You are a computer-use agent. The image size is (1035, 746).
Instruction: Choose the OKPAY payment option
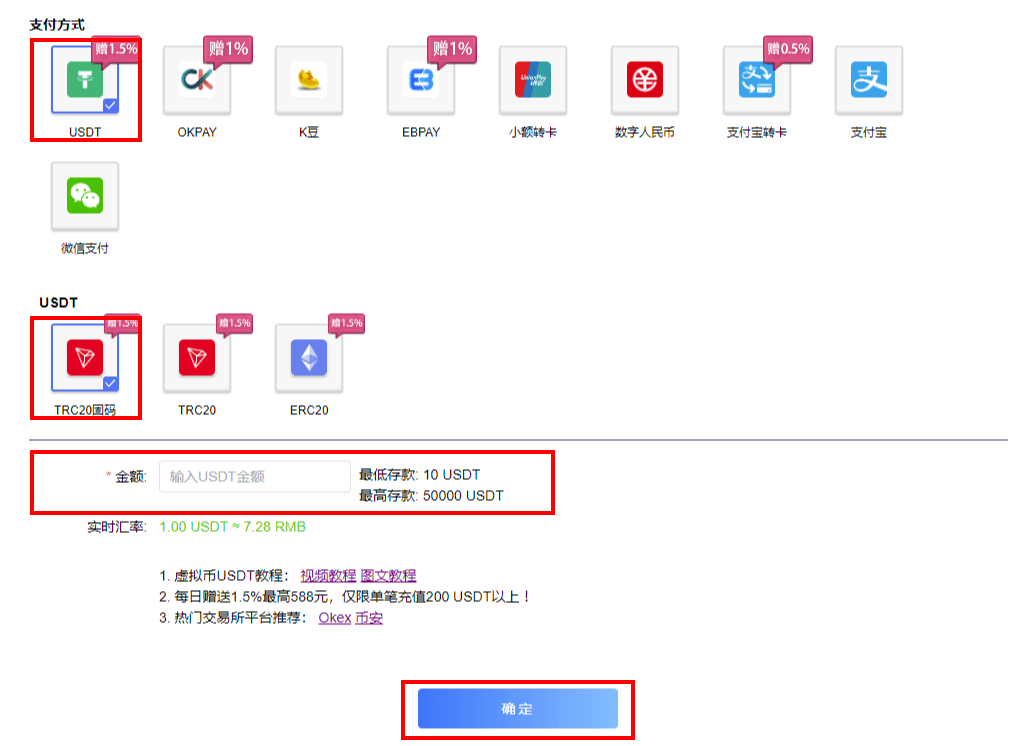[x=197, y=80]
